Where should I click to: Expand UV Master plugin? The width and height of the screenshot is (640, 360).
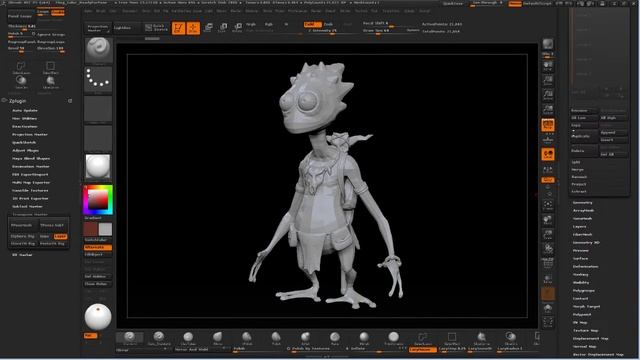(x=22, y=255)
